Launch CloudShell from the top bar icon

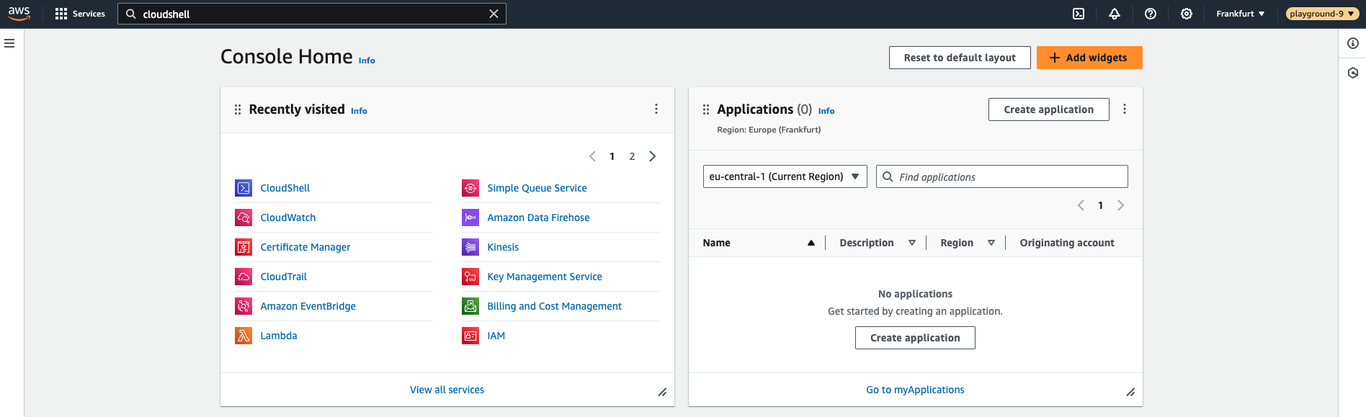tap(1078, 14)
